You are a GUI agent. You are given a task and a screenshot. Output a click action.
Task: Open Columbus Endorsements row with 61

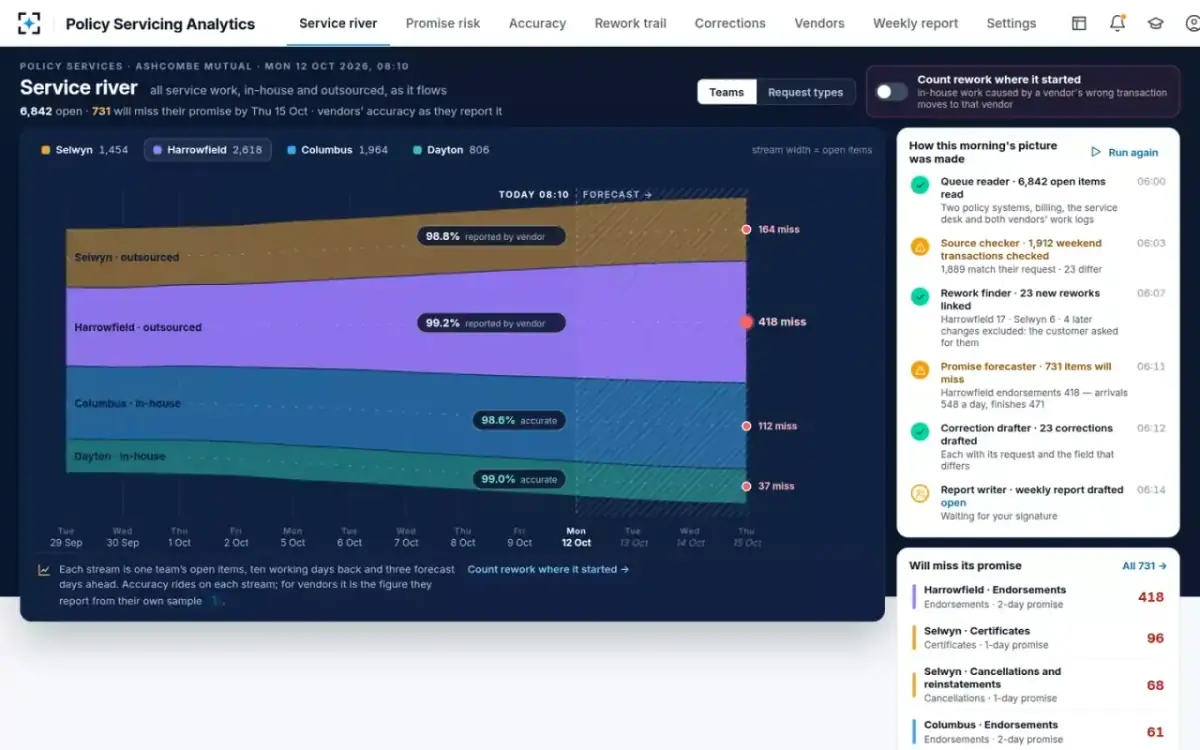click(x=1039, y=732)
